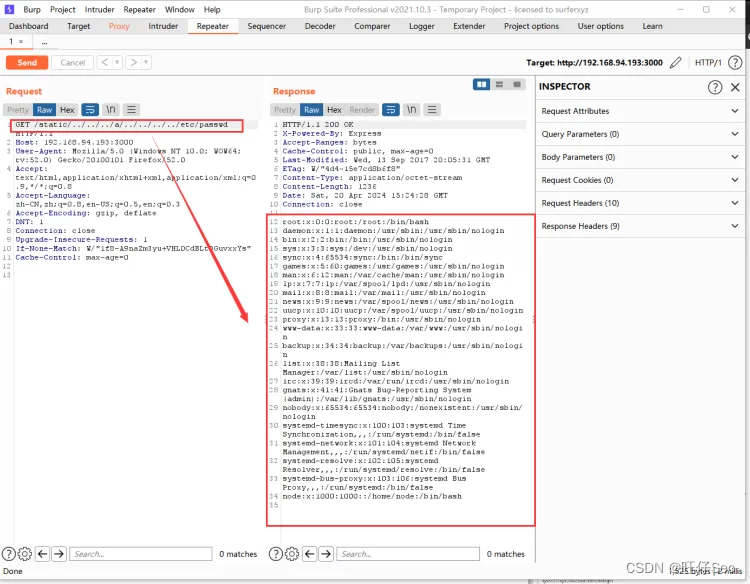
Task: Toggle non-printable chars \n in Response panel
Action: pos(411,110)
